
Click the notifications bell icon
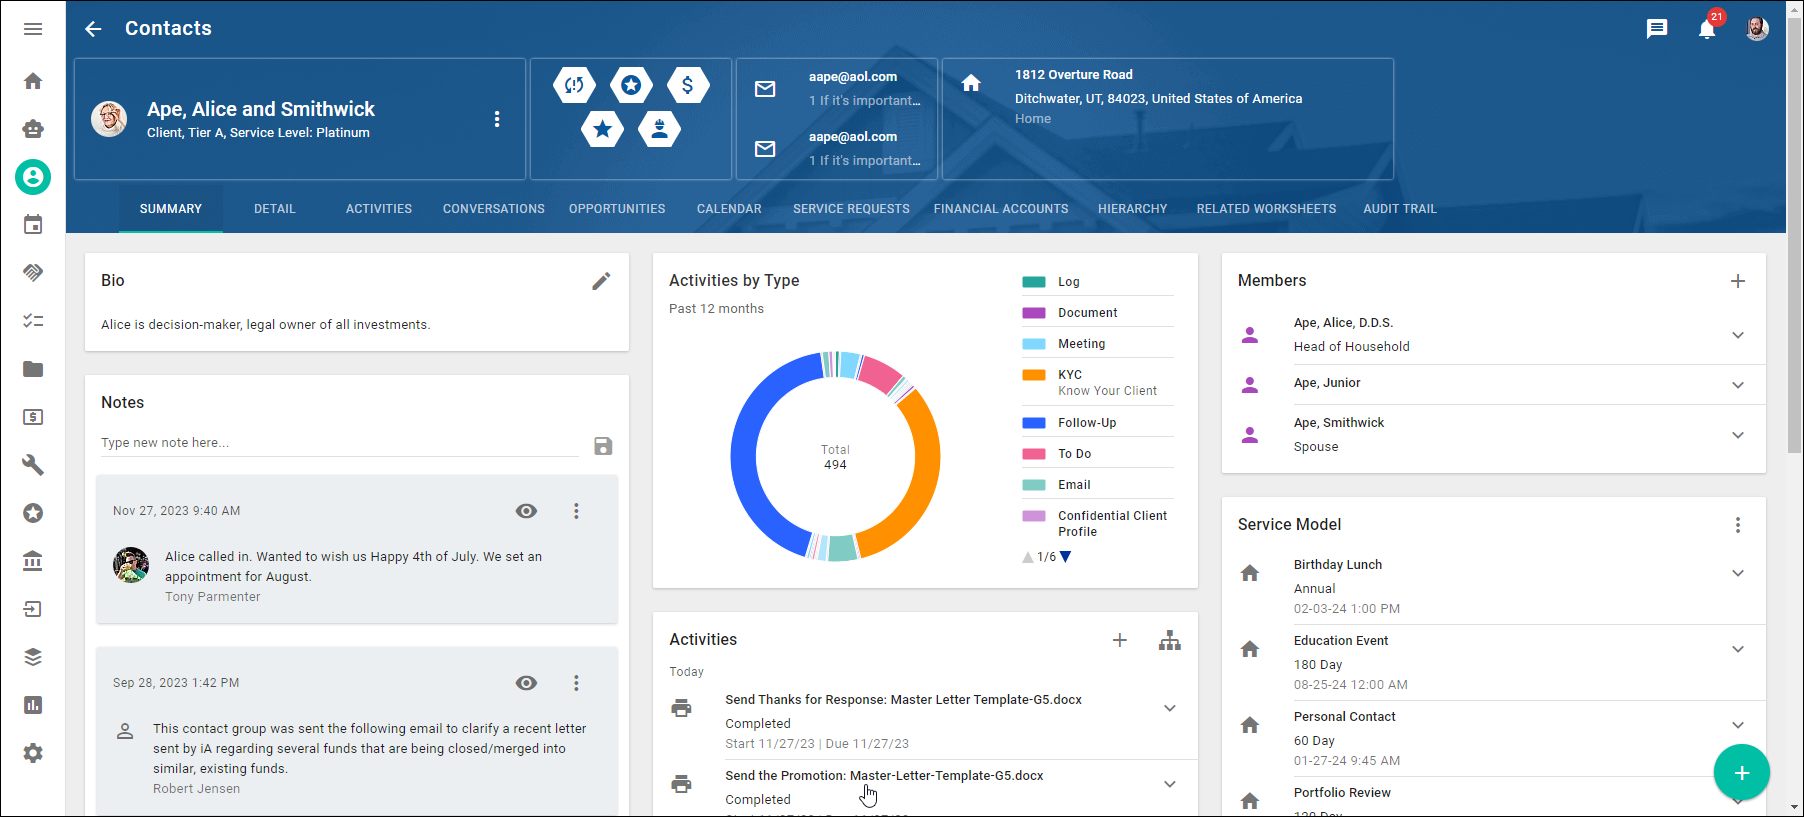click(x=1707, y=29)
